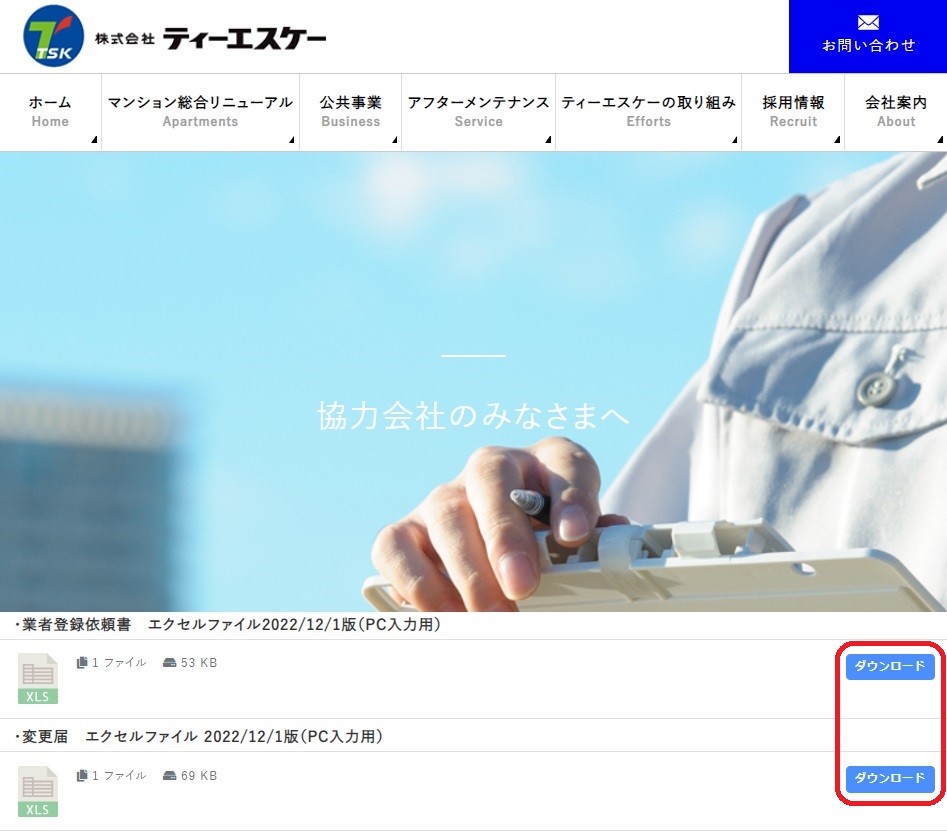This screenshot has width=947, height=832.
Task: Click the XLS file icon for 業者登録依頼書
Action: tap(38, 679)
